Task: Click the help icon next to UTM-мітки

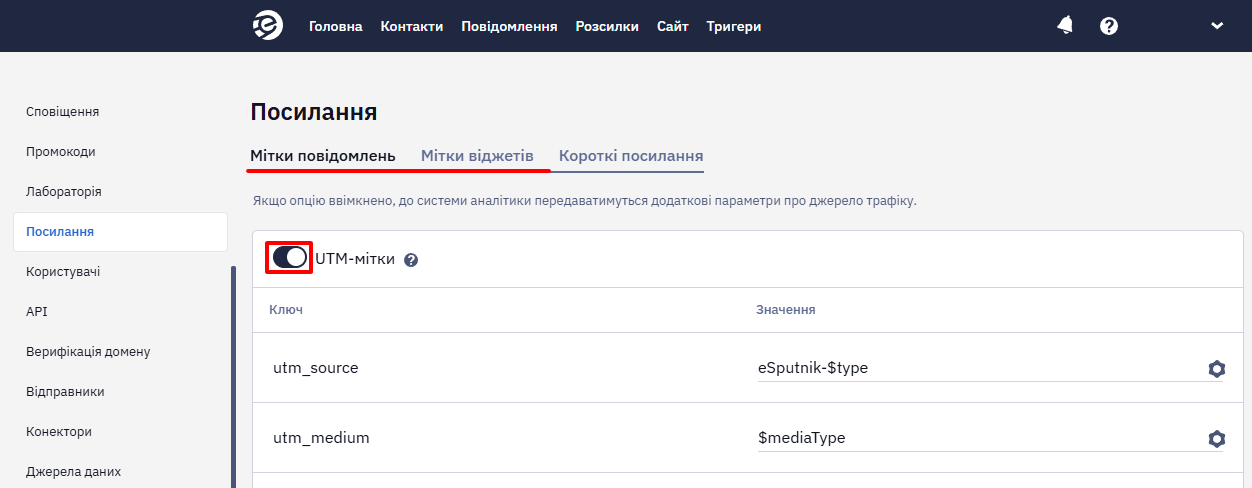Action: (411, 260)
